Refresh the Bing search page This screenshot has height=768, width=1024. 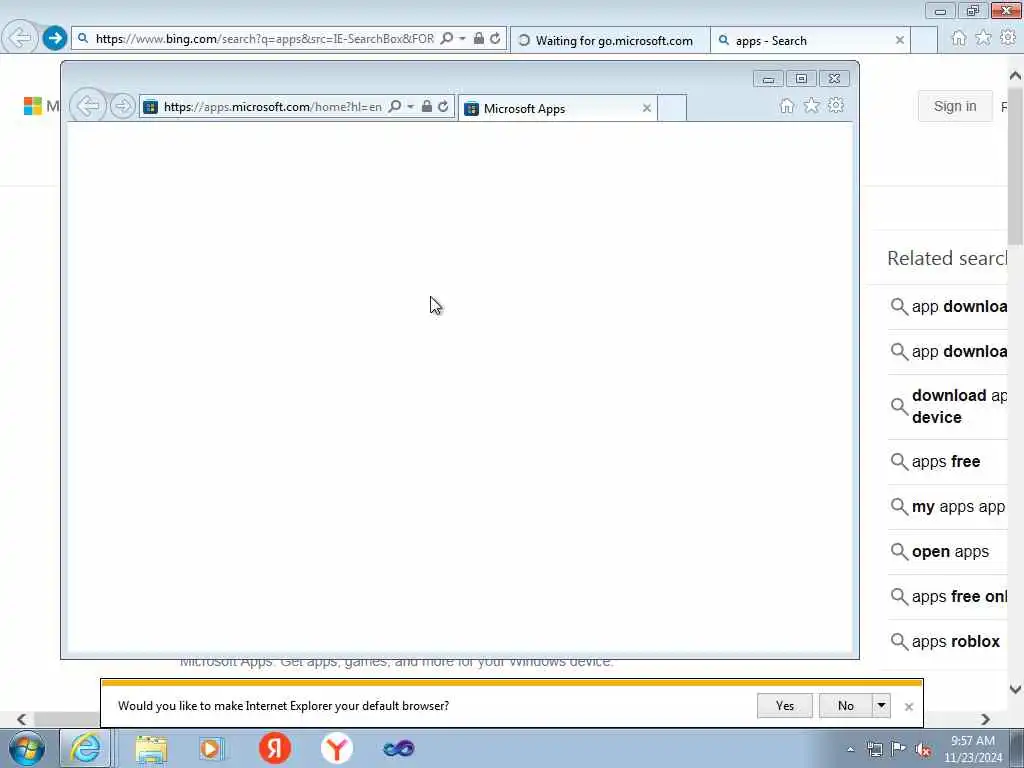point(496,39)
